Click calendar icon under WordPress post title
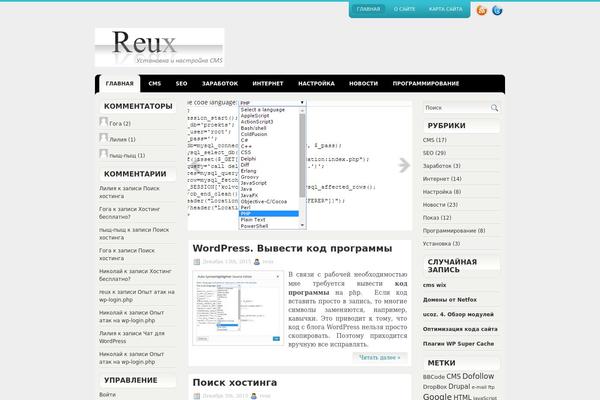This screenshot has height=400, width=600. 197,262
